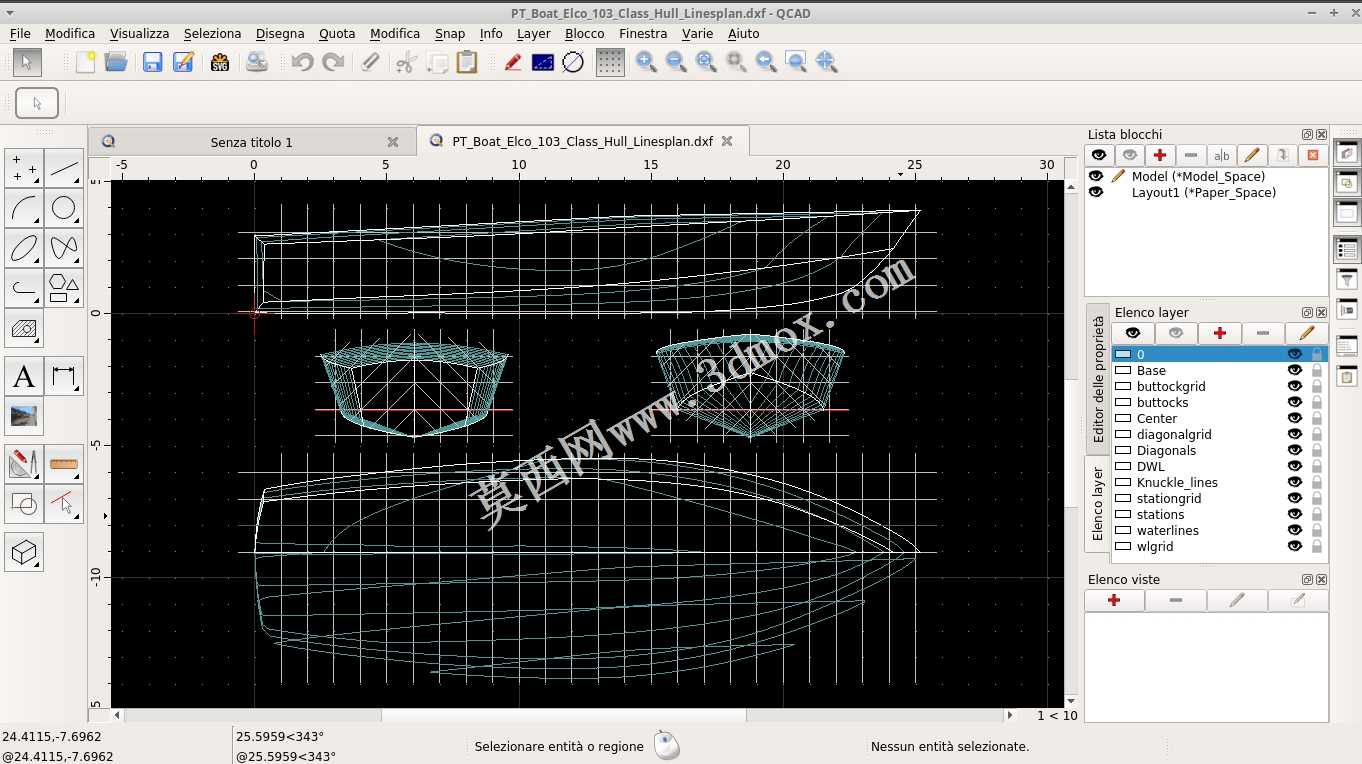Click the red plus add-block icon in Lista blocchi

click(1160, 155)
